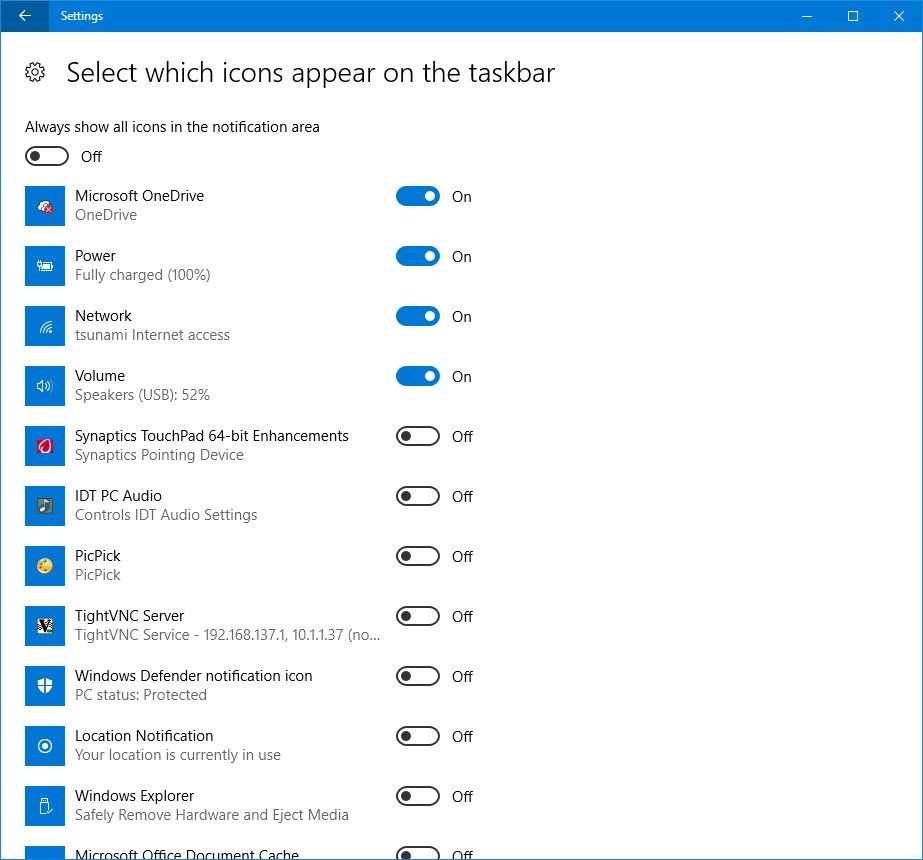Click the Volume speaker icon

44,386
